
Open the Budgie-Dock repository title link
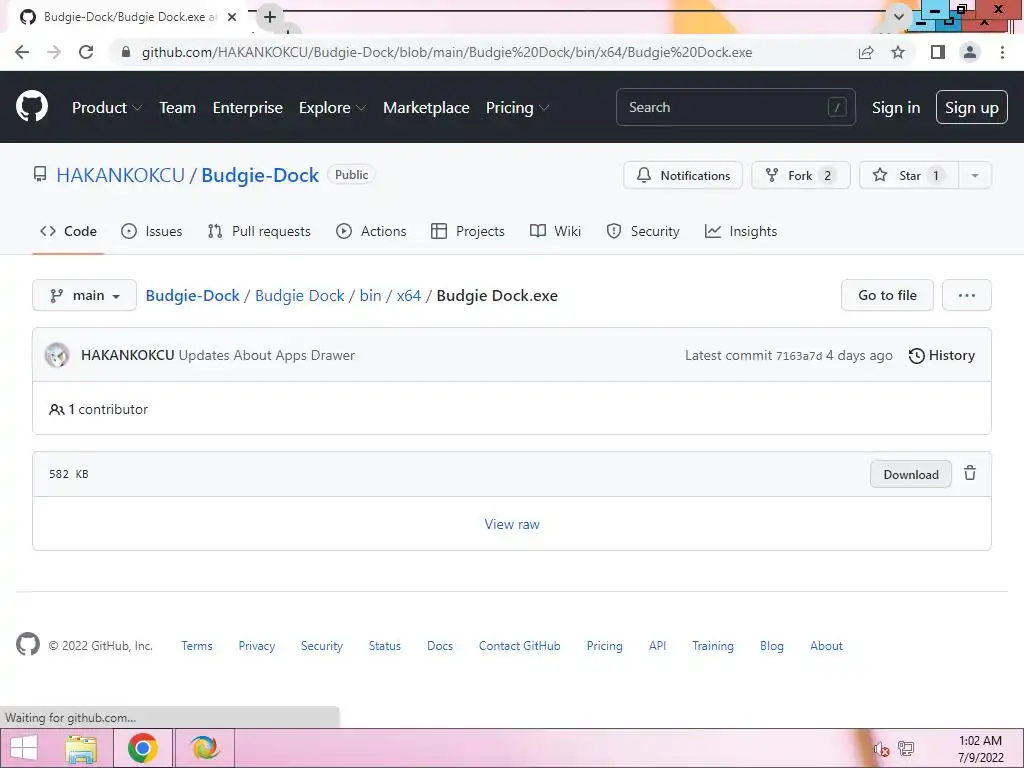pos(260,175)
